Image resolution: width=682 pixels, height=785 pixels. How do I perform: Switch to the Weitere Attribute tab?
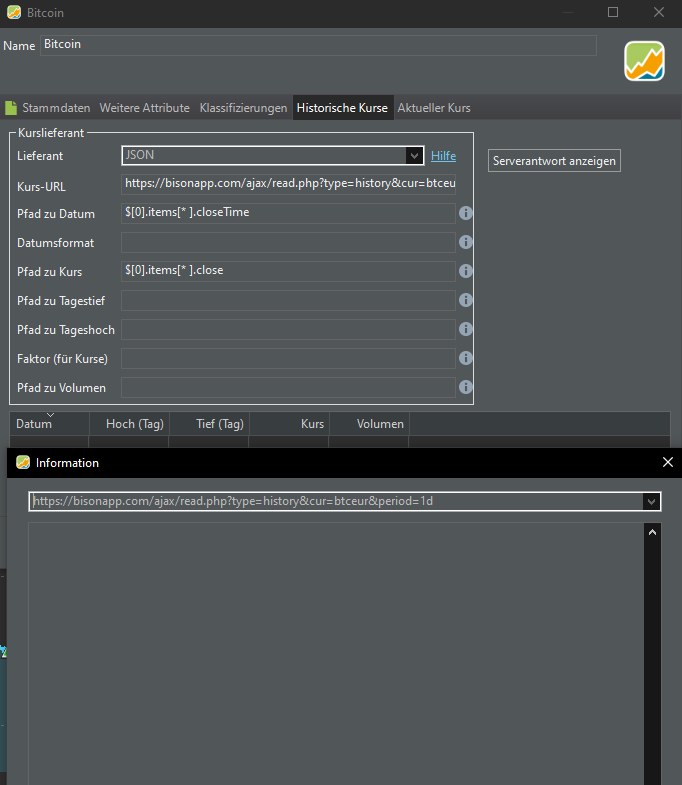(x=144, y=108)
